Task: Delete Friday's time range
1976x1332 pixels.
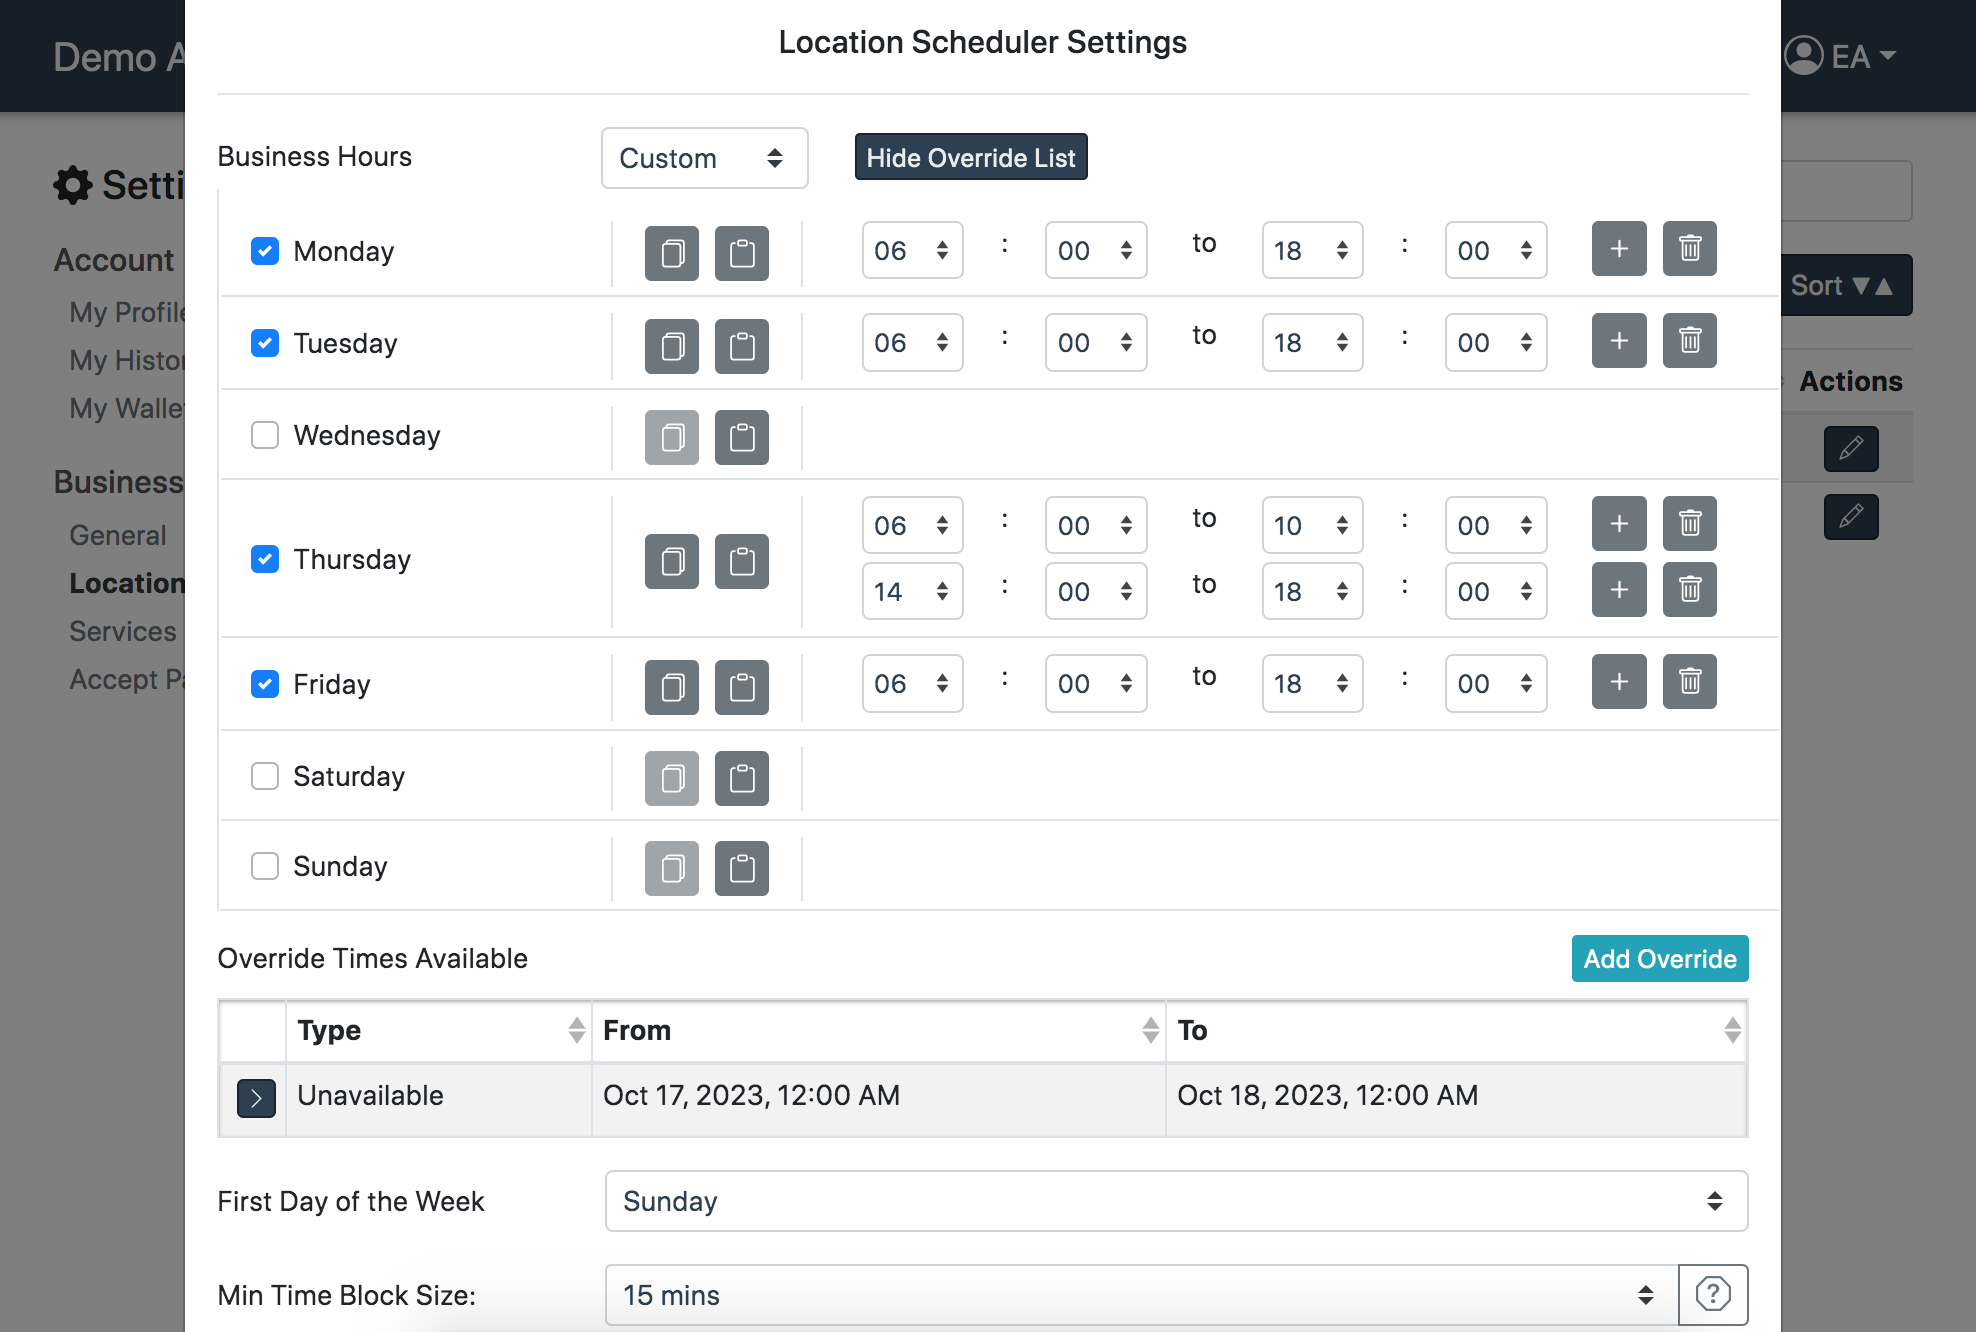Action: [1689, 682]
